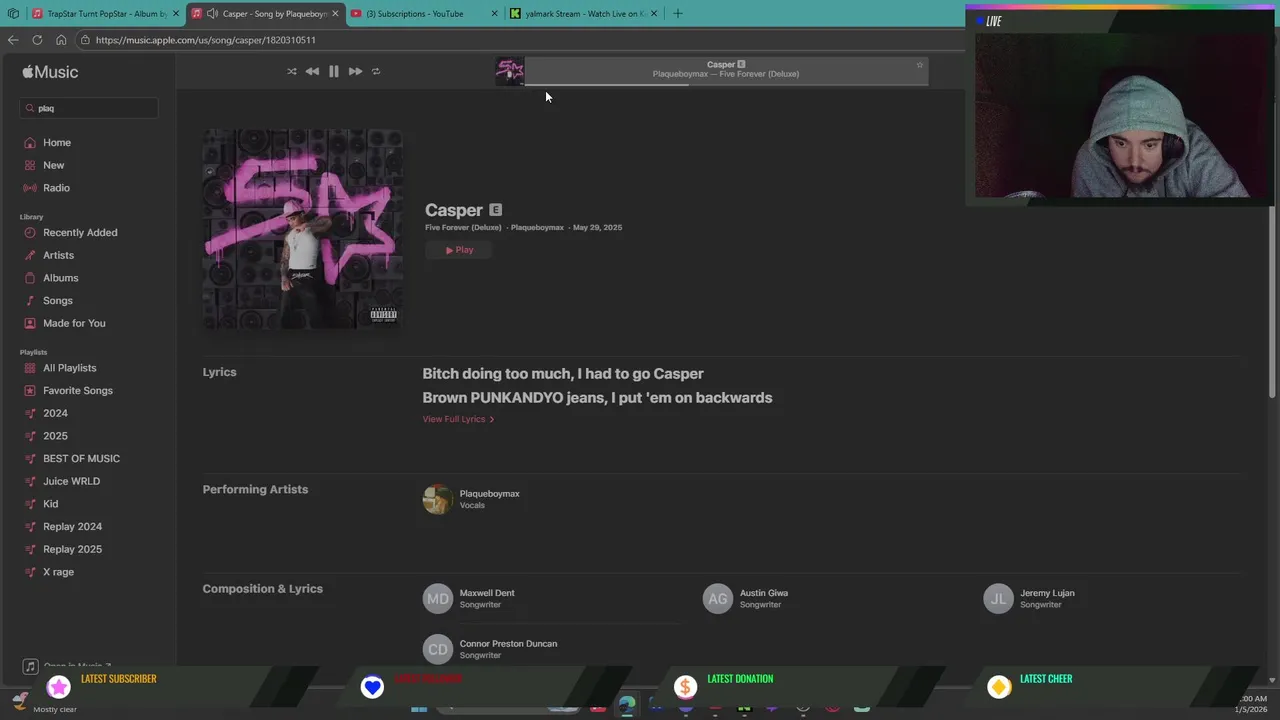
Task: Seek within the song progress bar
Action: [726, 84]
